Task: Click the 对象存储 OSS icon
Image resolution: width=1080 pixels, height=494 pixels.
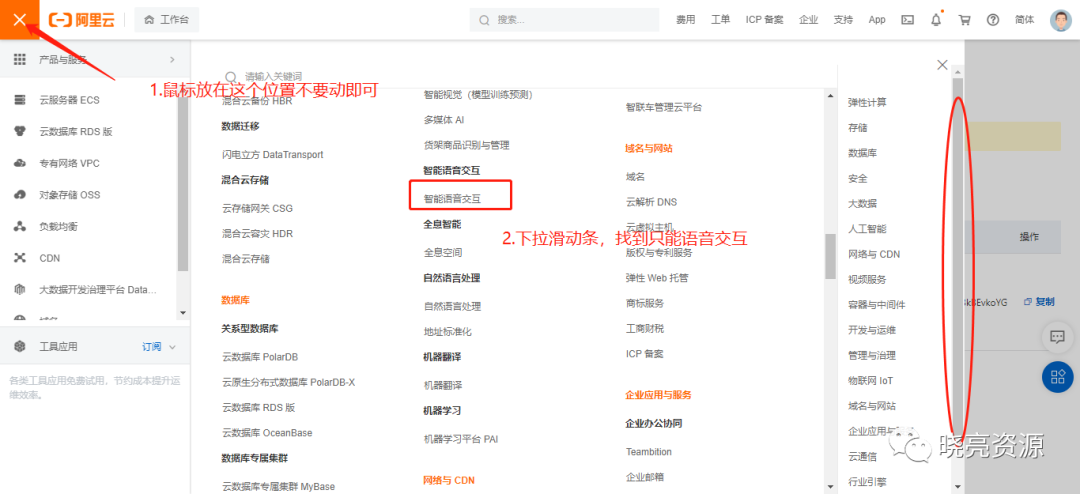Action: coord(20,195)
